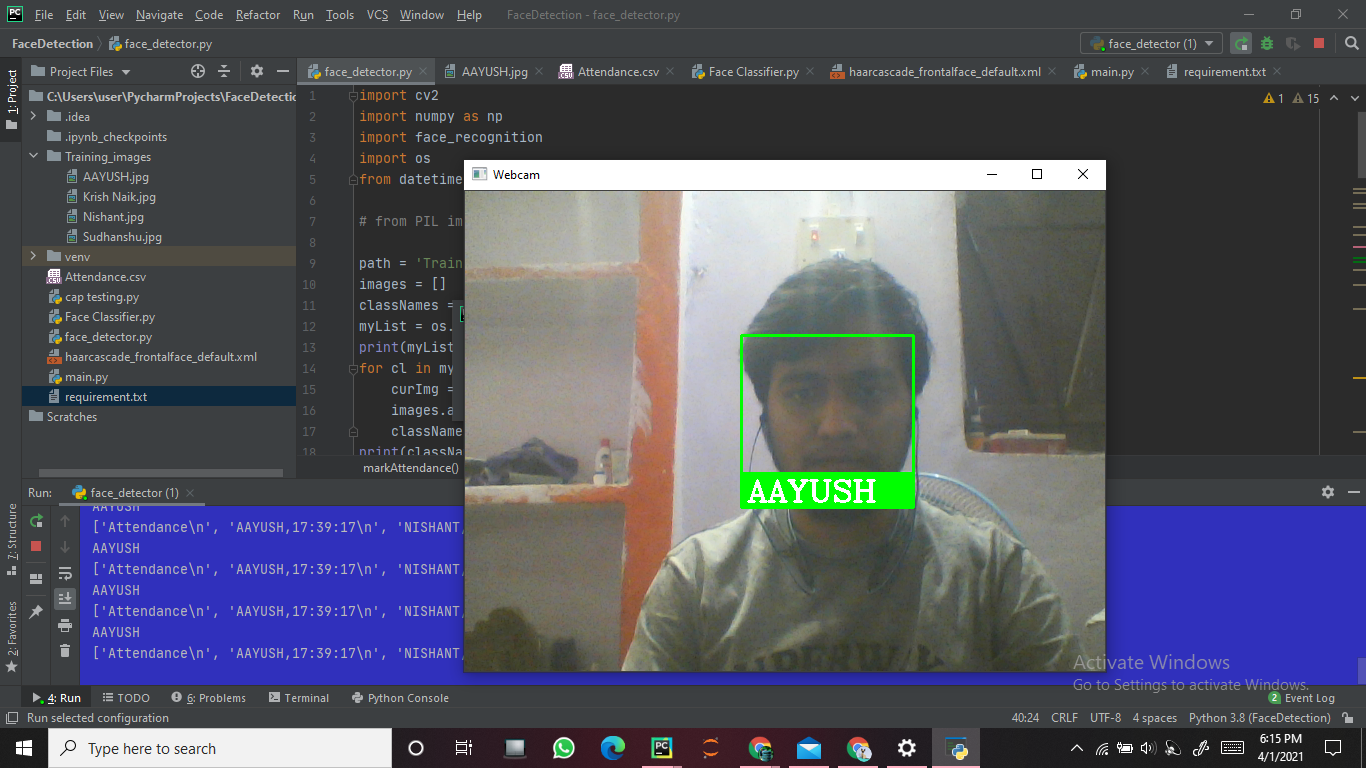Image resolution: width=1366 pixels, height=768 pixels.
Task: Enable scroll to end in console output
Action: coord(64,598)
